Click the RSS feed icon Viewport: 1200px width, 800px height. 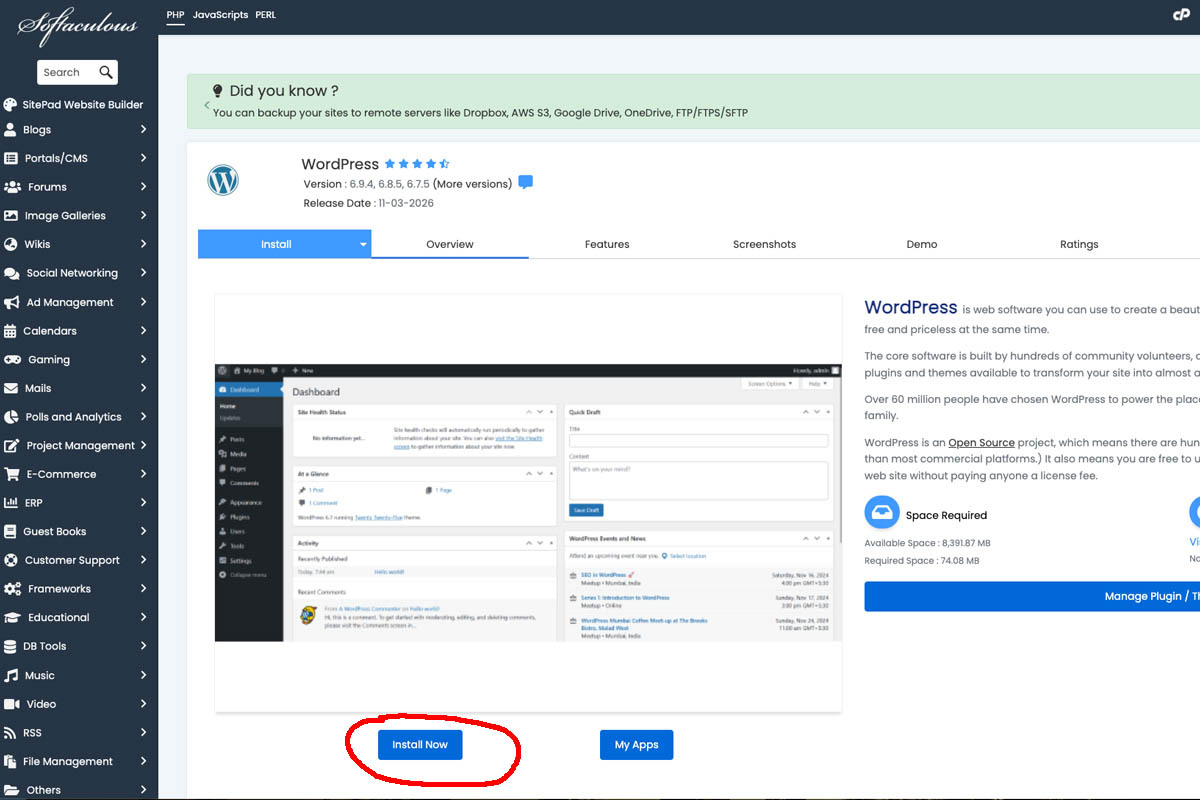point(10,733)
